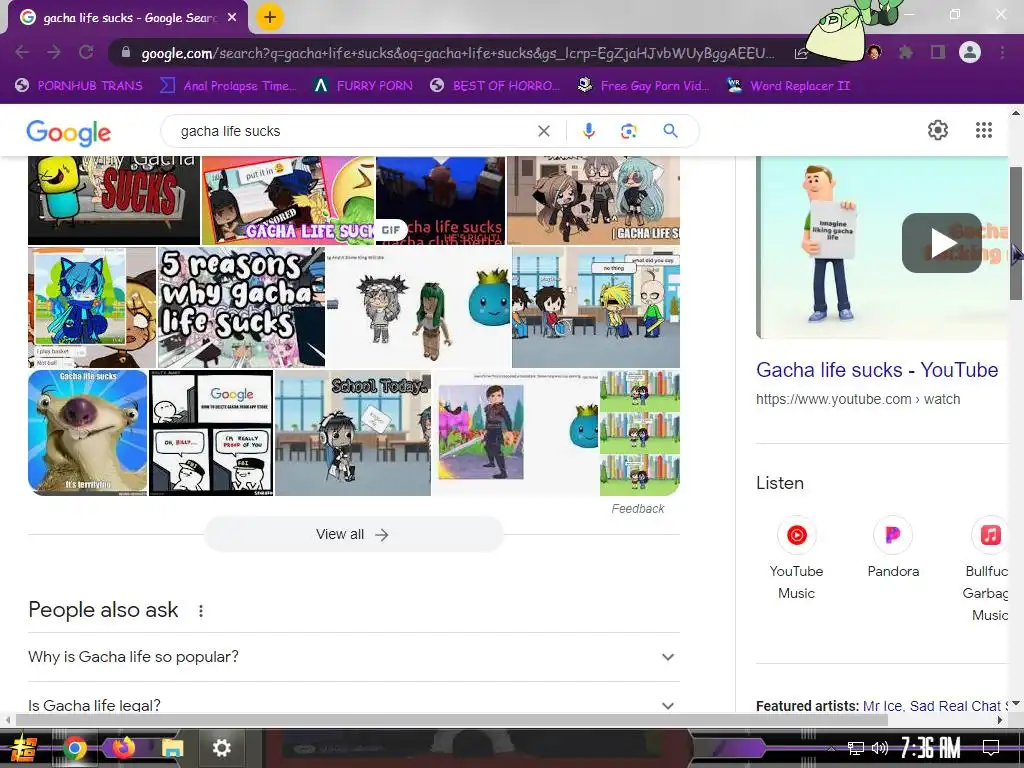Open the GIF-labeled image thumbnail

440,200
